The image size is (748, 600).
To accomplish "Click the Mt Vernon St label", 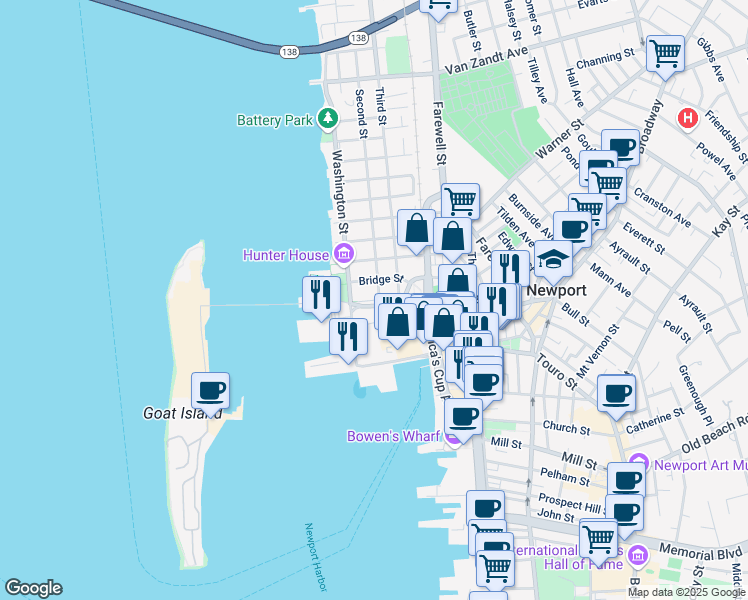I will 598,352.
